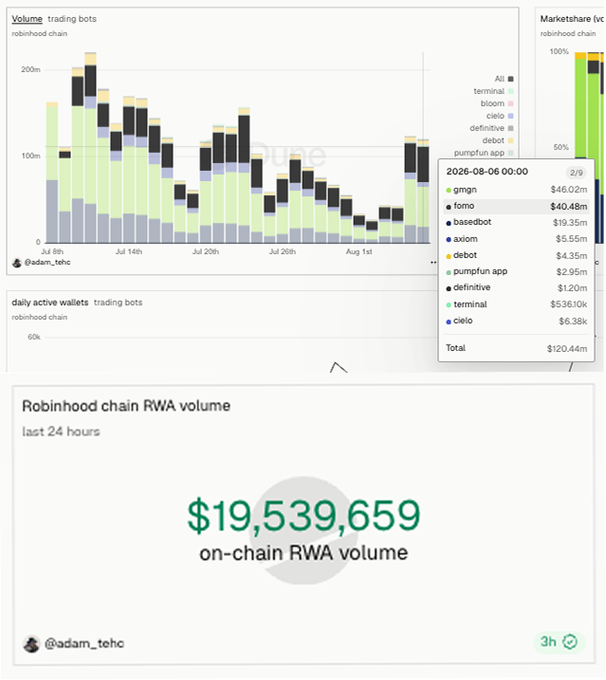This screenshot has height=680, width=606.
Task: Click the '100%' axis label in Marketshare
Action: click(559, 52)
